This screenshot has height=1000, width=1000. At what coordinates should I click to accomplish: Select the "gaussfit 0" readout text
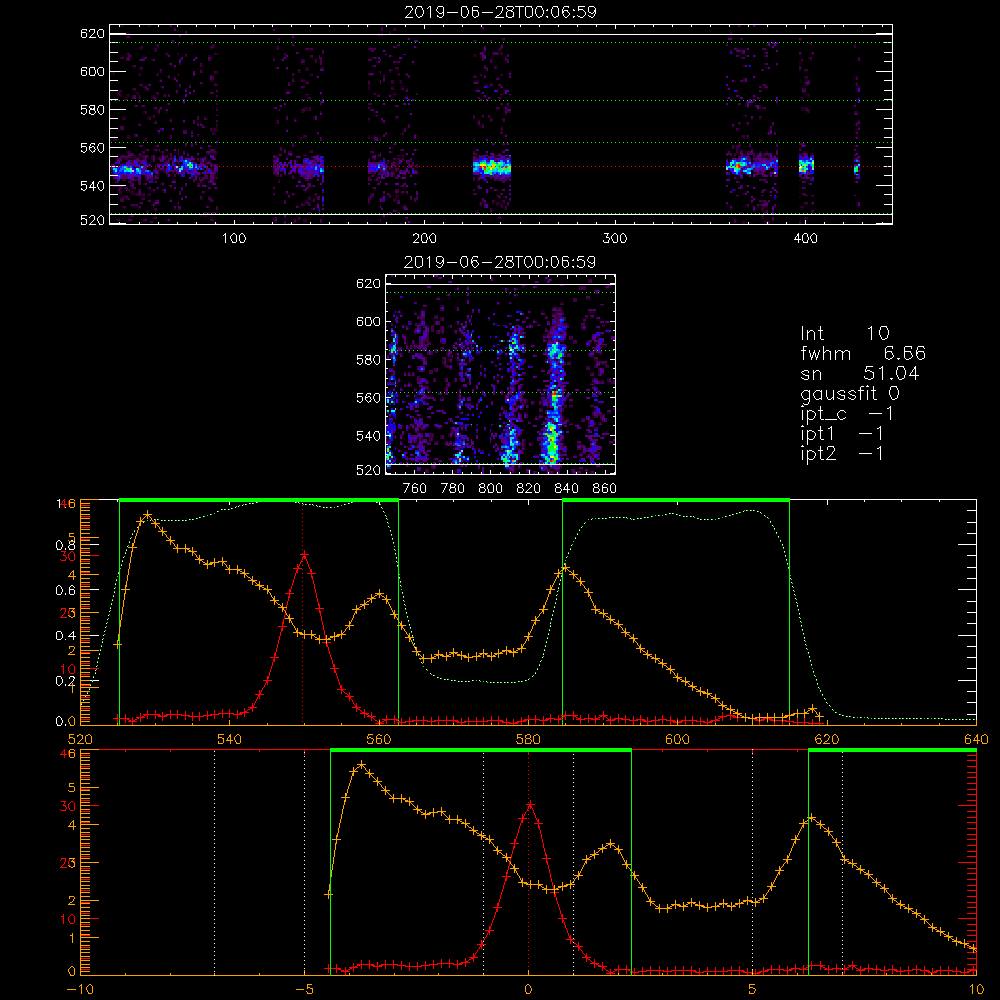849,394
